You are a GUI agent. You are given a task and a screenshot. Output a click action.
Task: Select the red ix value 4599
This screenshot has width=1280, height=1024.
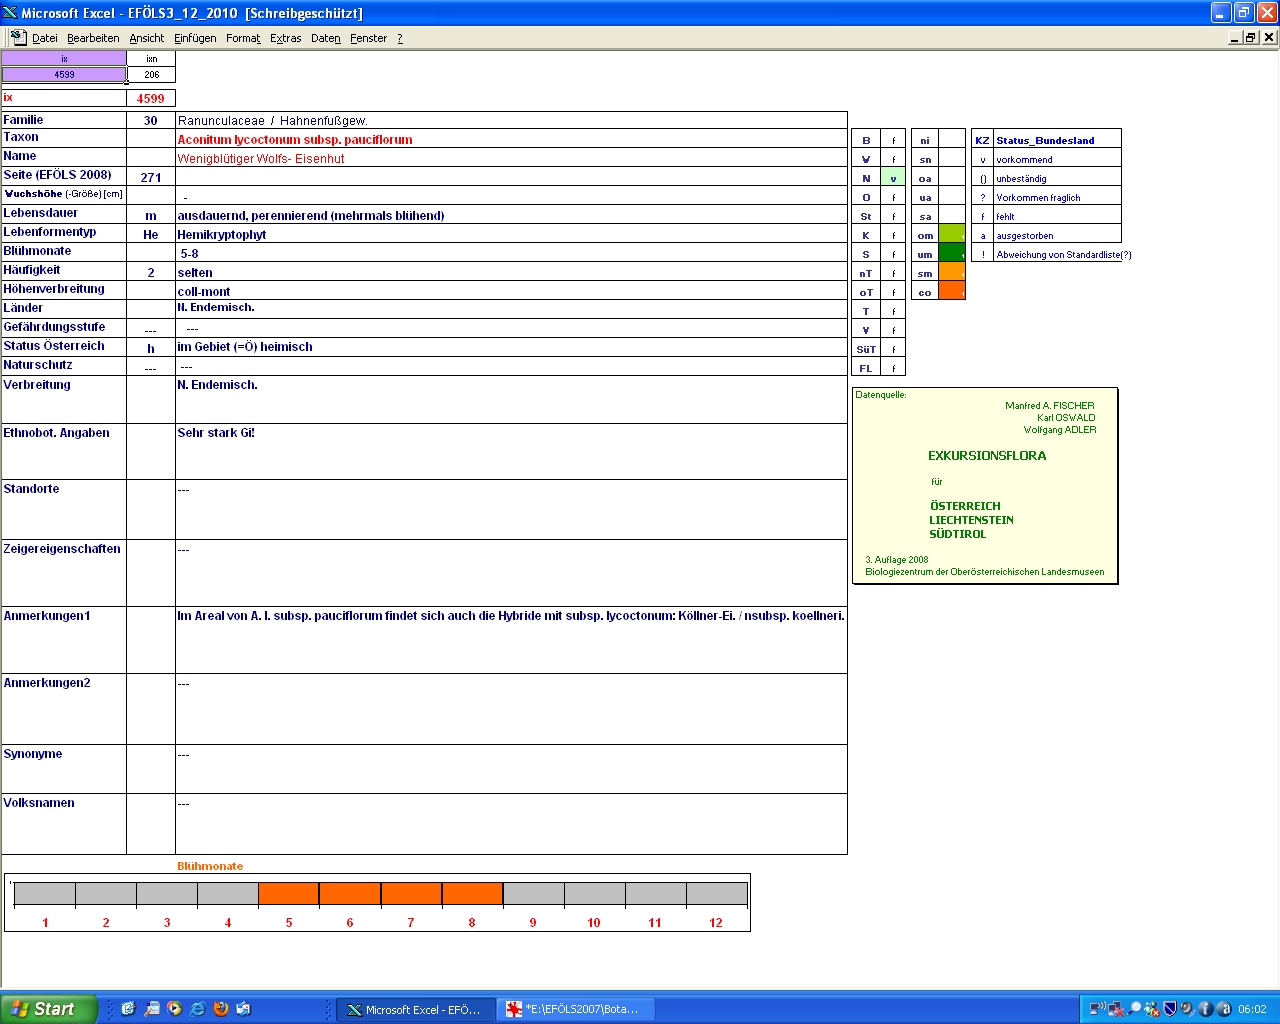[x=151, y=98]
